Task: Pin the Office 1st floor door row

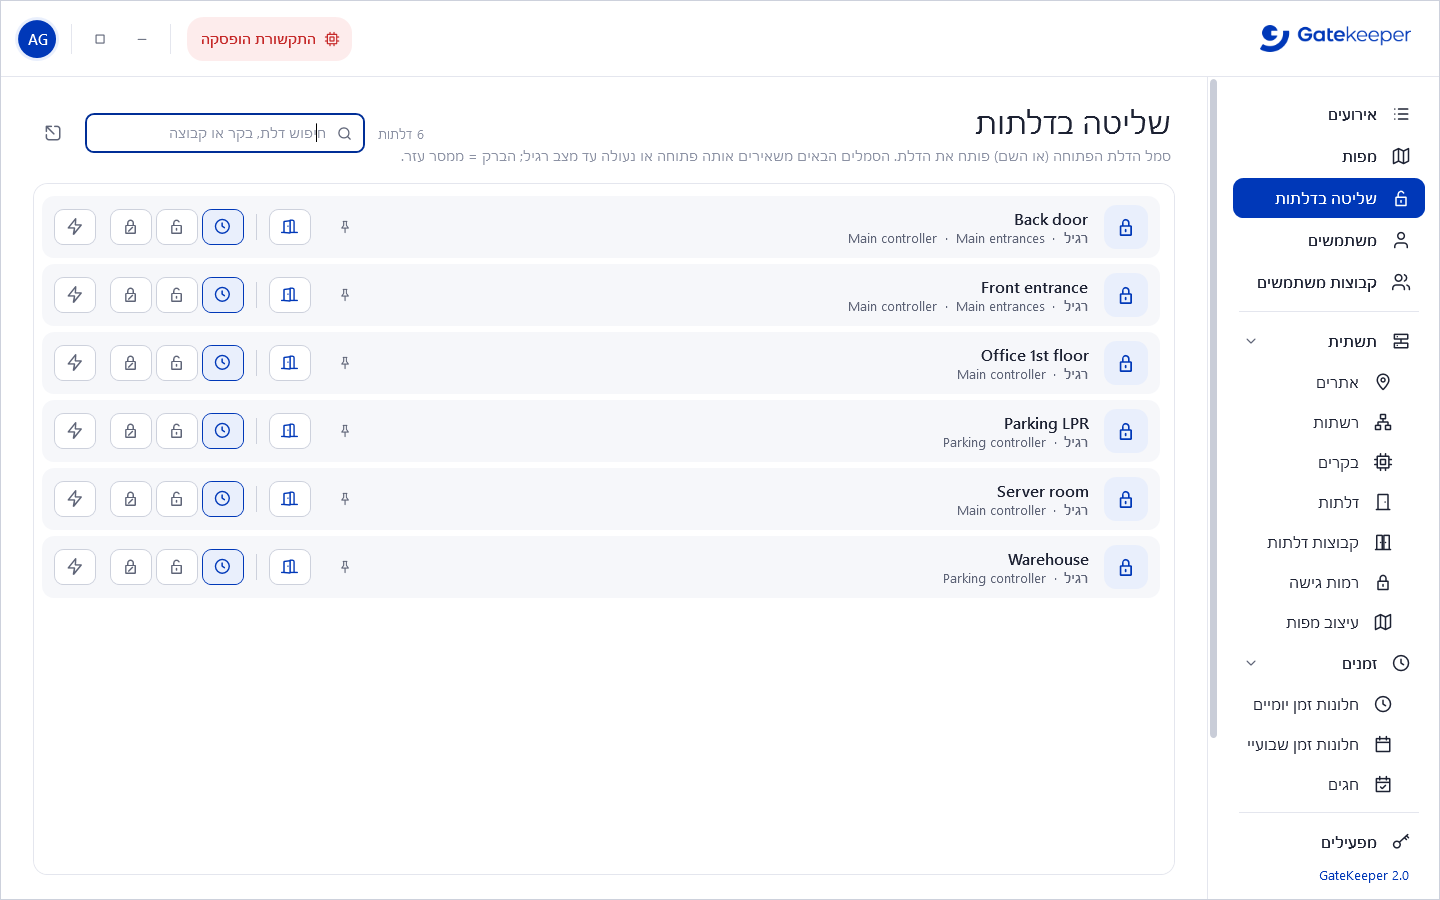Action: point(345,363)
